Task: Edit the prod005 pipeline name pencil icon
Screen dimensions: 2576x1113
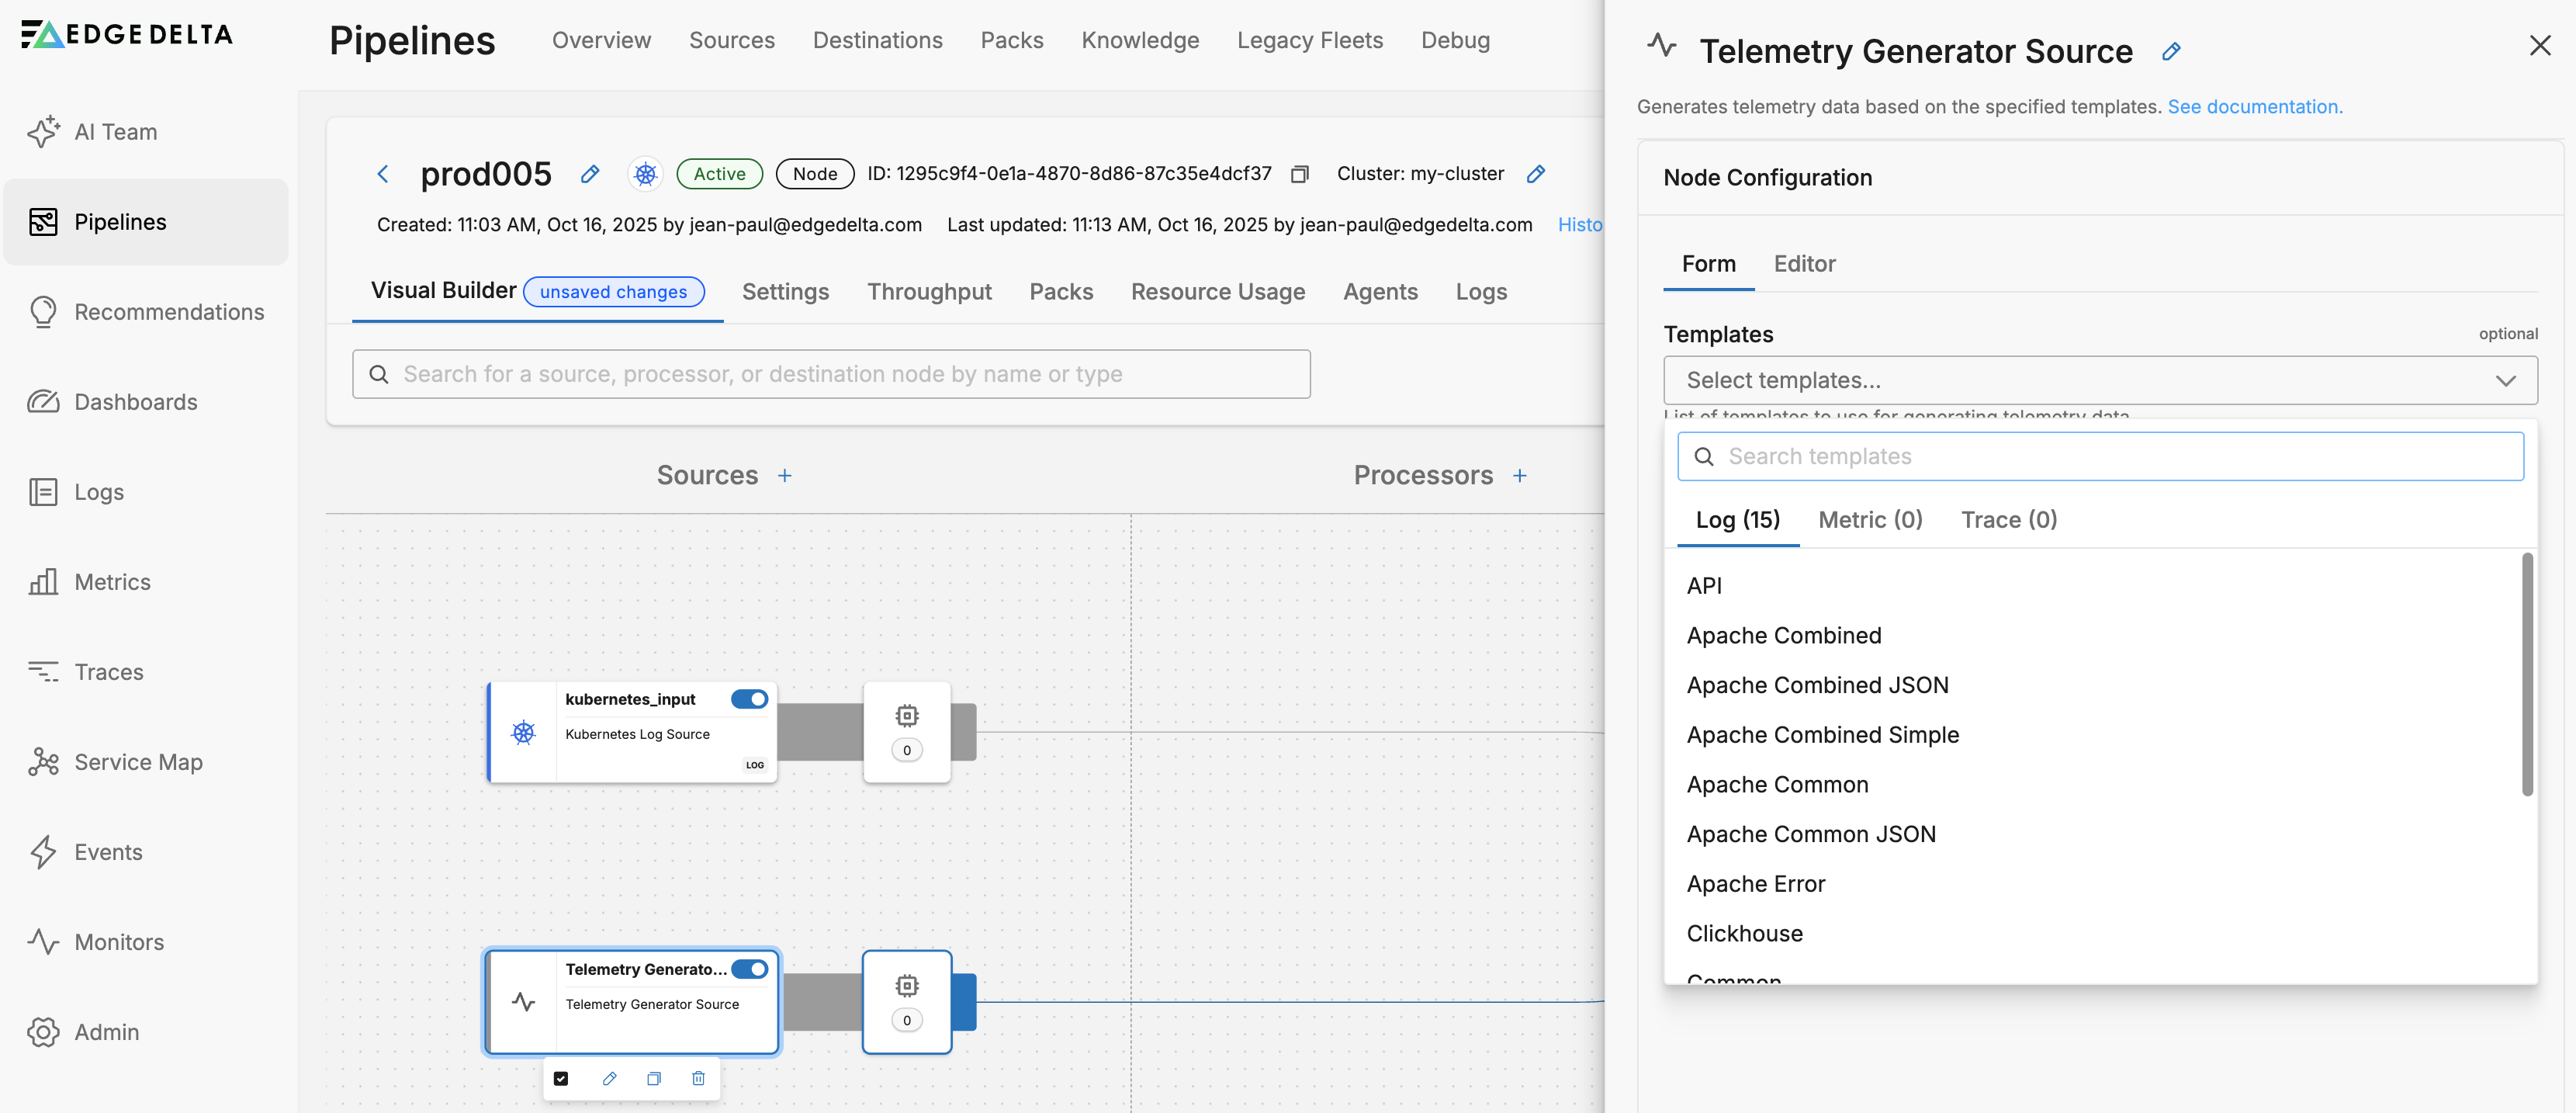Action: click(x=590, y=174)
